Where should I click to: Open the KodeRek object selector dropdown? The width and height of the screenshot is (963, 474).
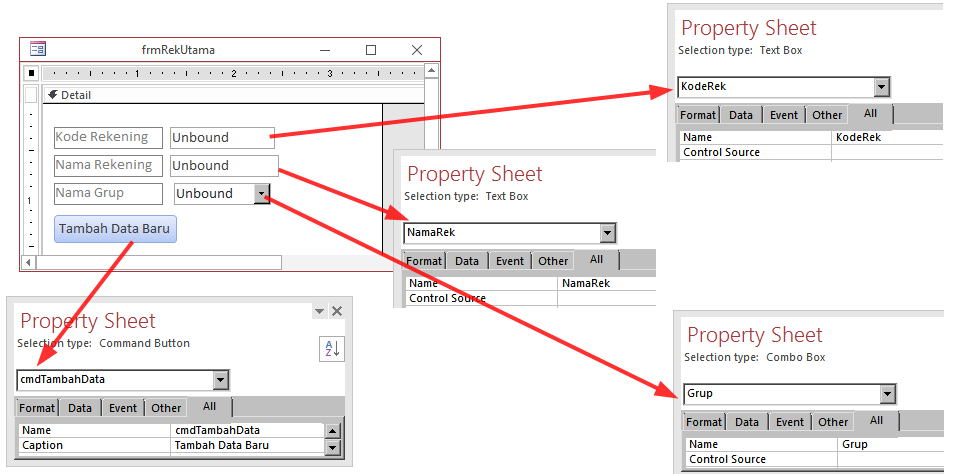pos(882,87)
